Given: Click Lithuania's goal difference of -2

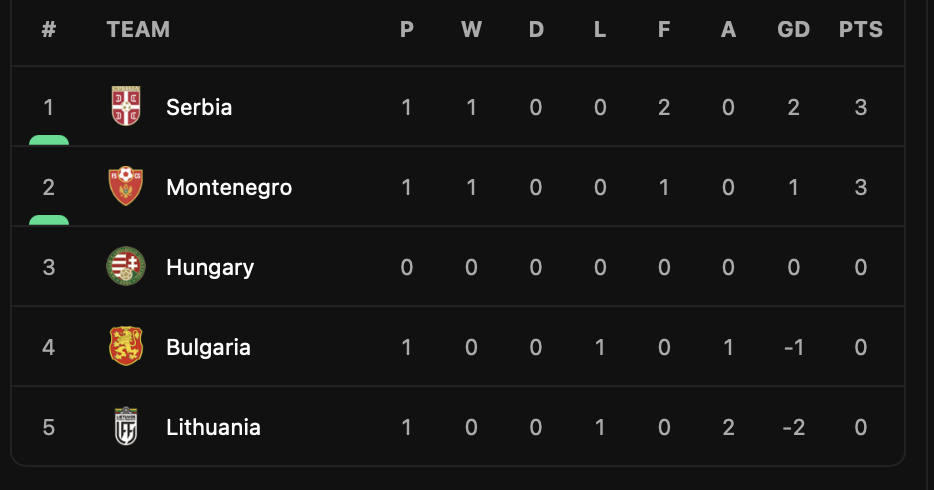Looking at the screenshot, I should tap(793, 427).
